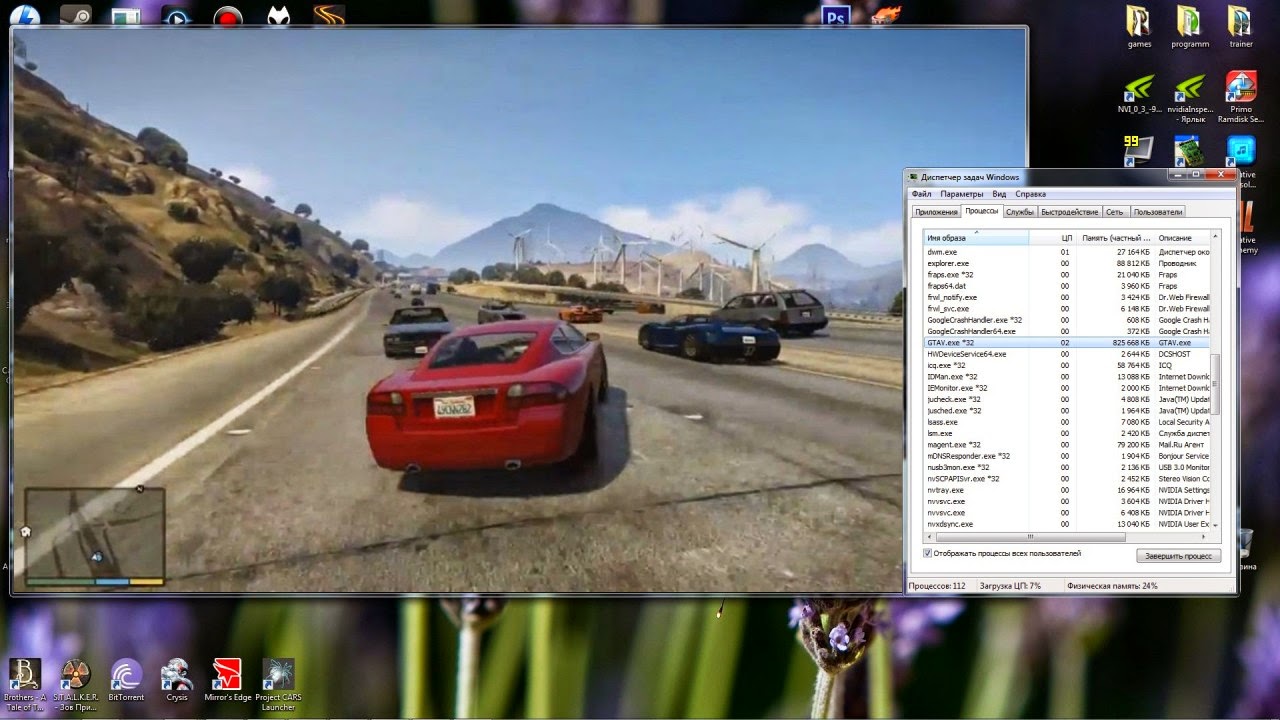The image size is (1280, 720).
Task: Open the Photoshop Ps icon at the top
Action: pos(834,15)
